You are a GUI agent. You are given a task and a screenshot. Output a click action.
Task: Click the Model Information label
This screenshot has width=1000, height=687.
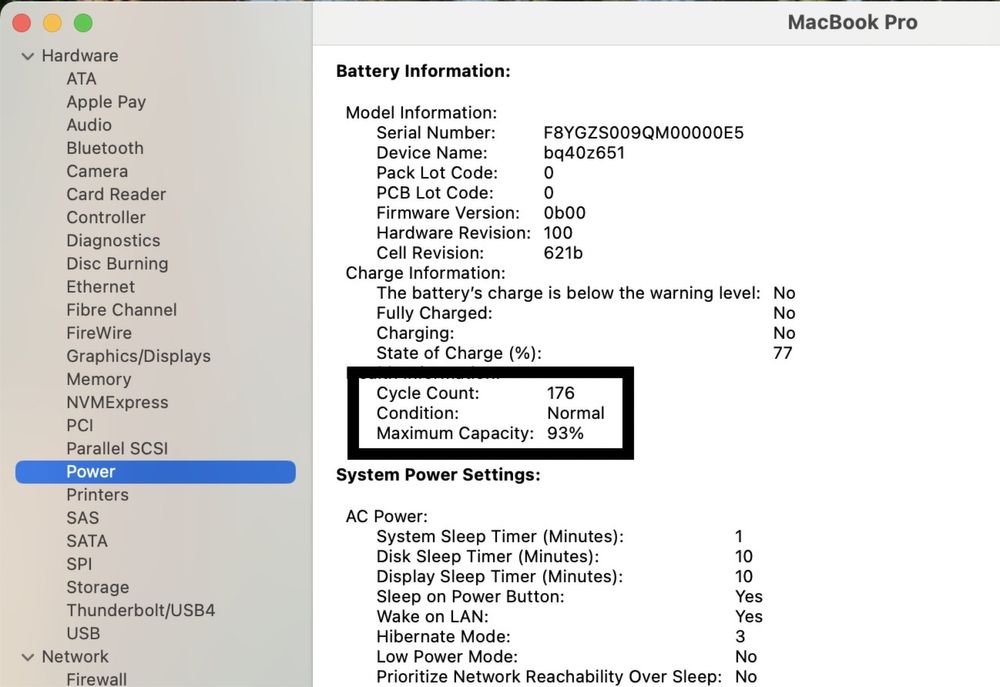point(422,113)
